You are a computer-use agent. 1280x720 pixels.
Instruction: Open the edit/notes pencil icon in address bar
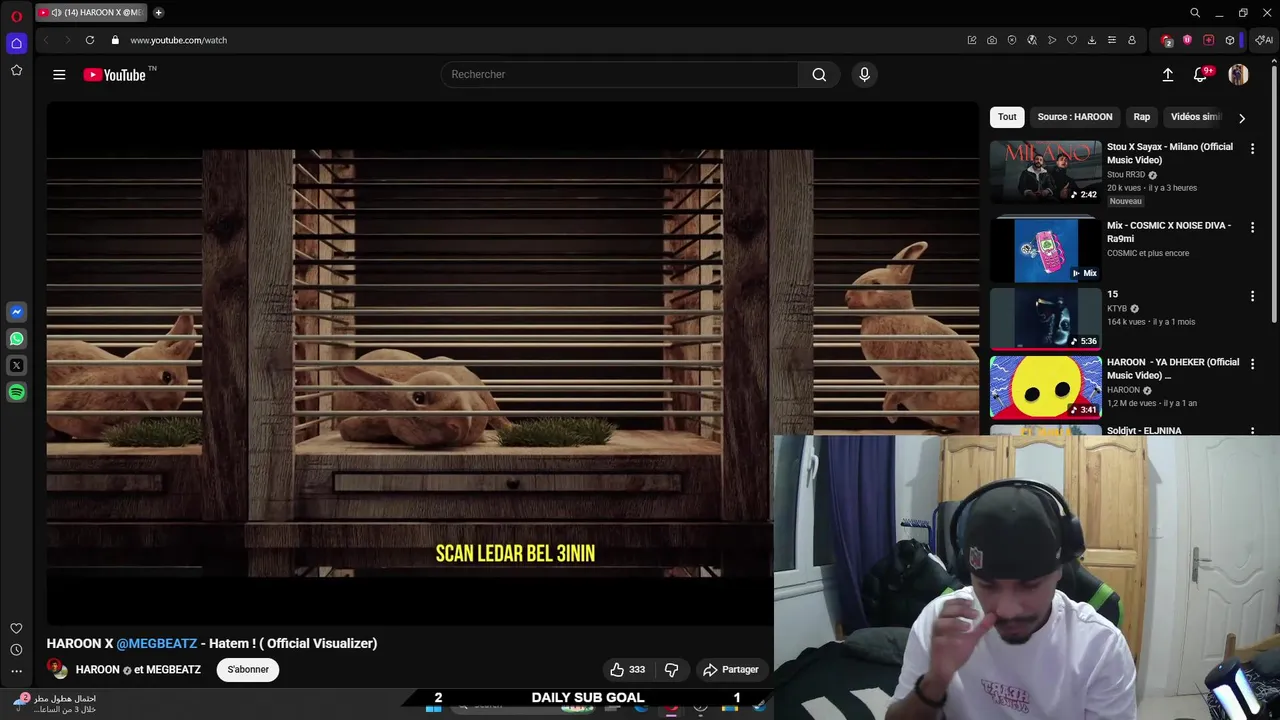tap(972, 40)
